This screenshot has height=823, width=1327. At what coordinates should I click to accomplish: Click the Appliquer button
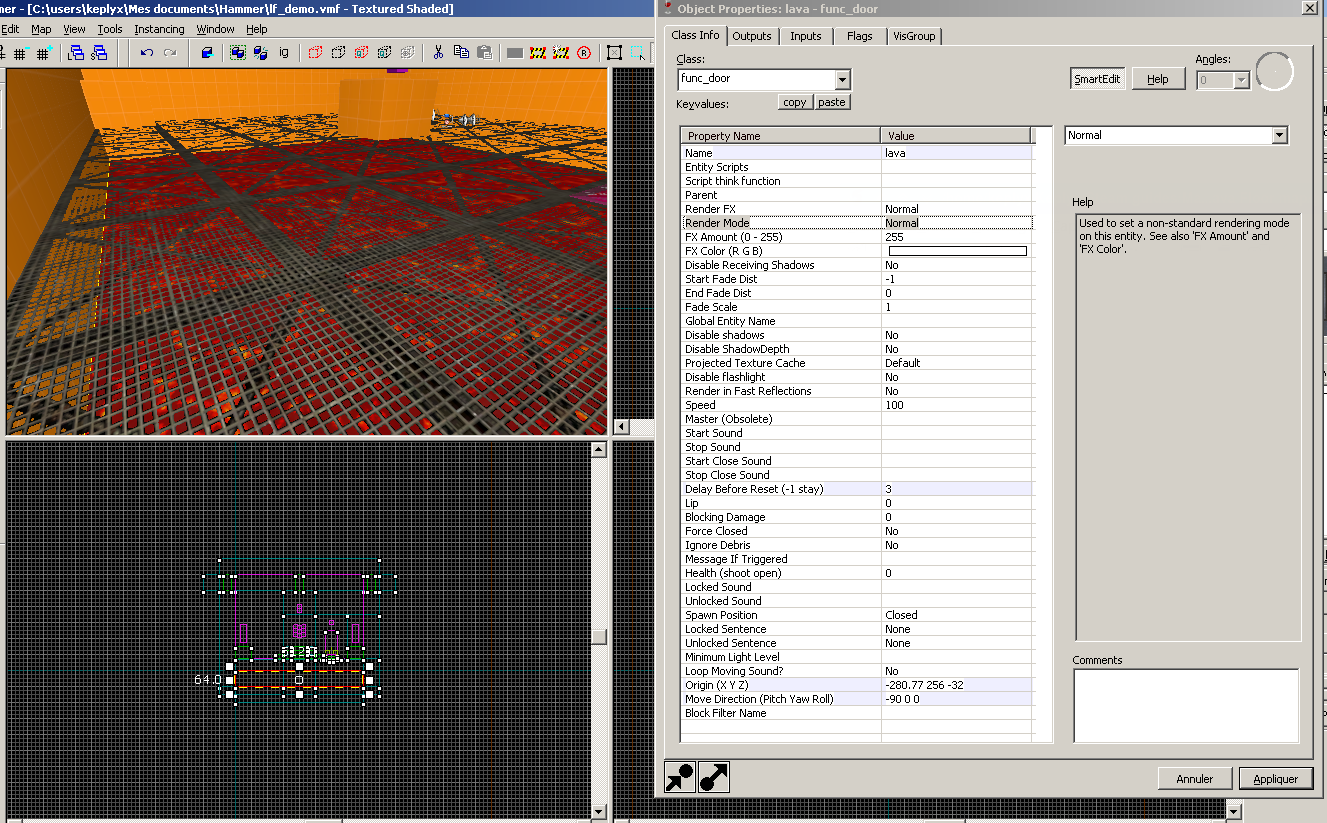point(1275,779)
